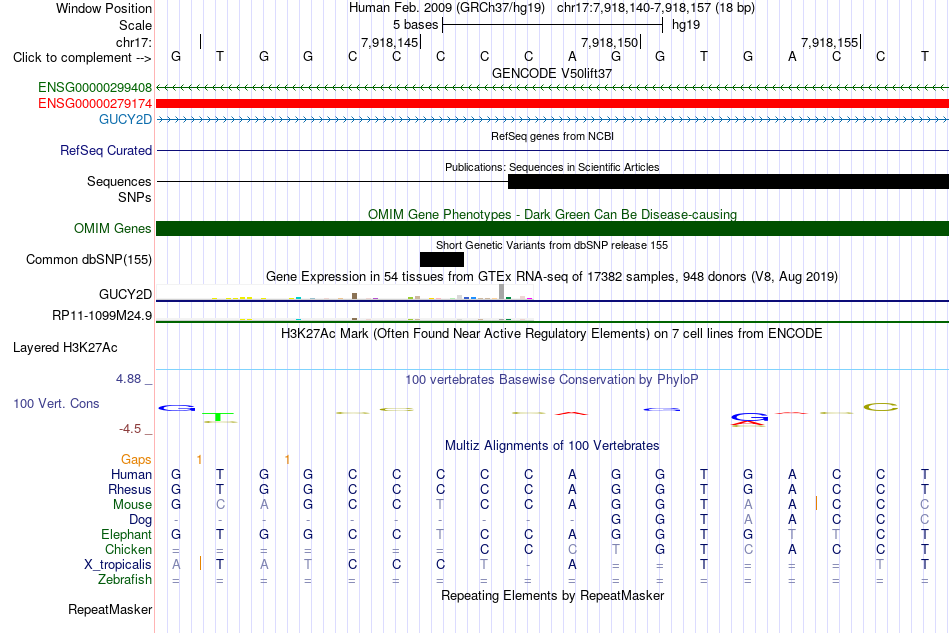Click the green T in the PhyloP conservation logo
950x633 pixels.
pos(218,416)
